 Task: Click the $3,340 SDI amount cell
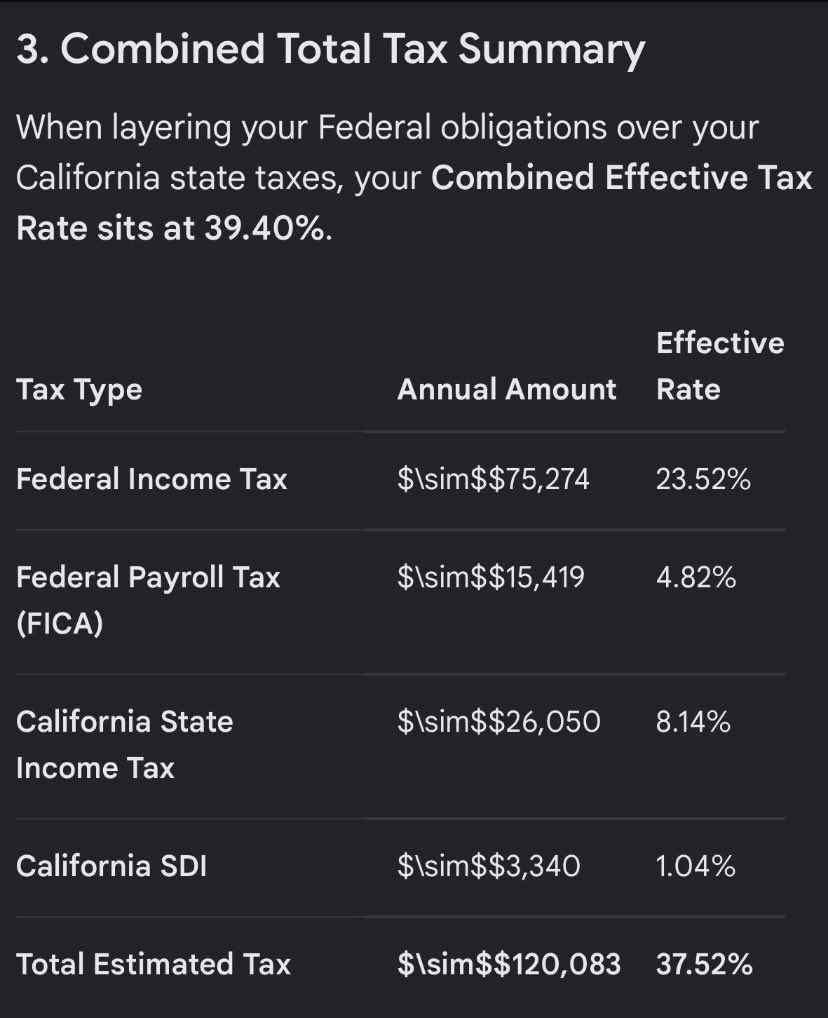pyautogui.click(x=488, y=866)
